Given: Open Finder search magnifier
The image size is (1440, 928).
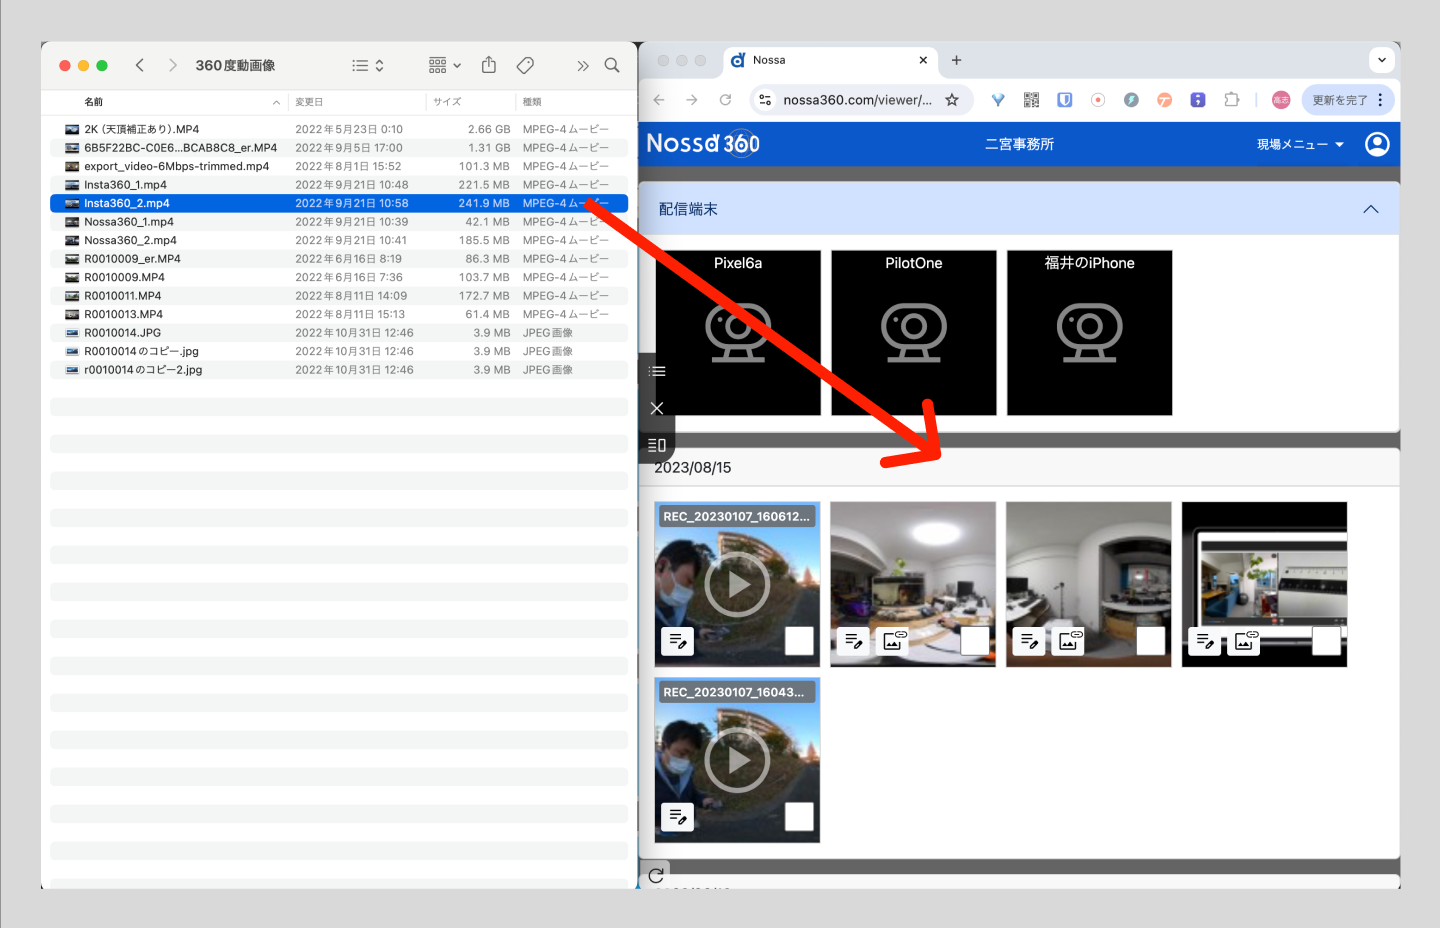Looking at the screenshot, I should [x=612, y=65].
